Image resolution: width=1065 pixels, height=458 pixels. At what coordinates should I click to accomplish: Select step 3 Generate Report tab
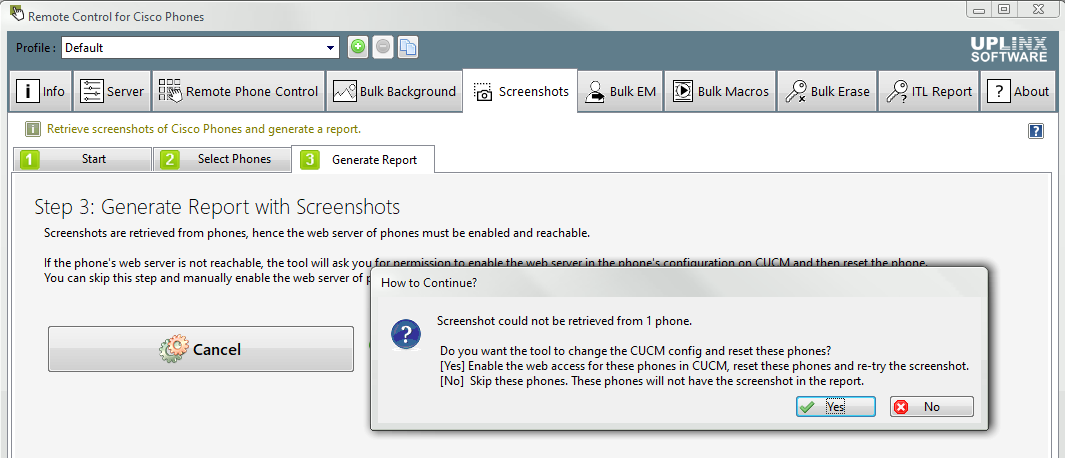(x=363, y=160)
